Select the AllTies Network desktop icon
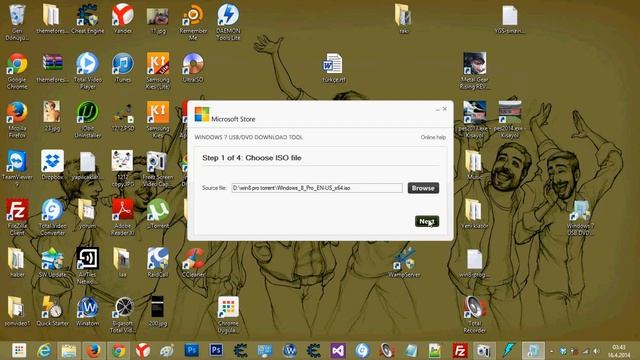This screenshot has height=360, width=640. click(x=87, y=266)
